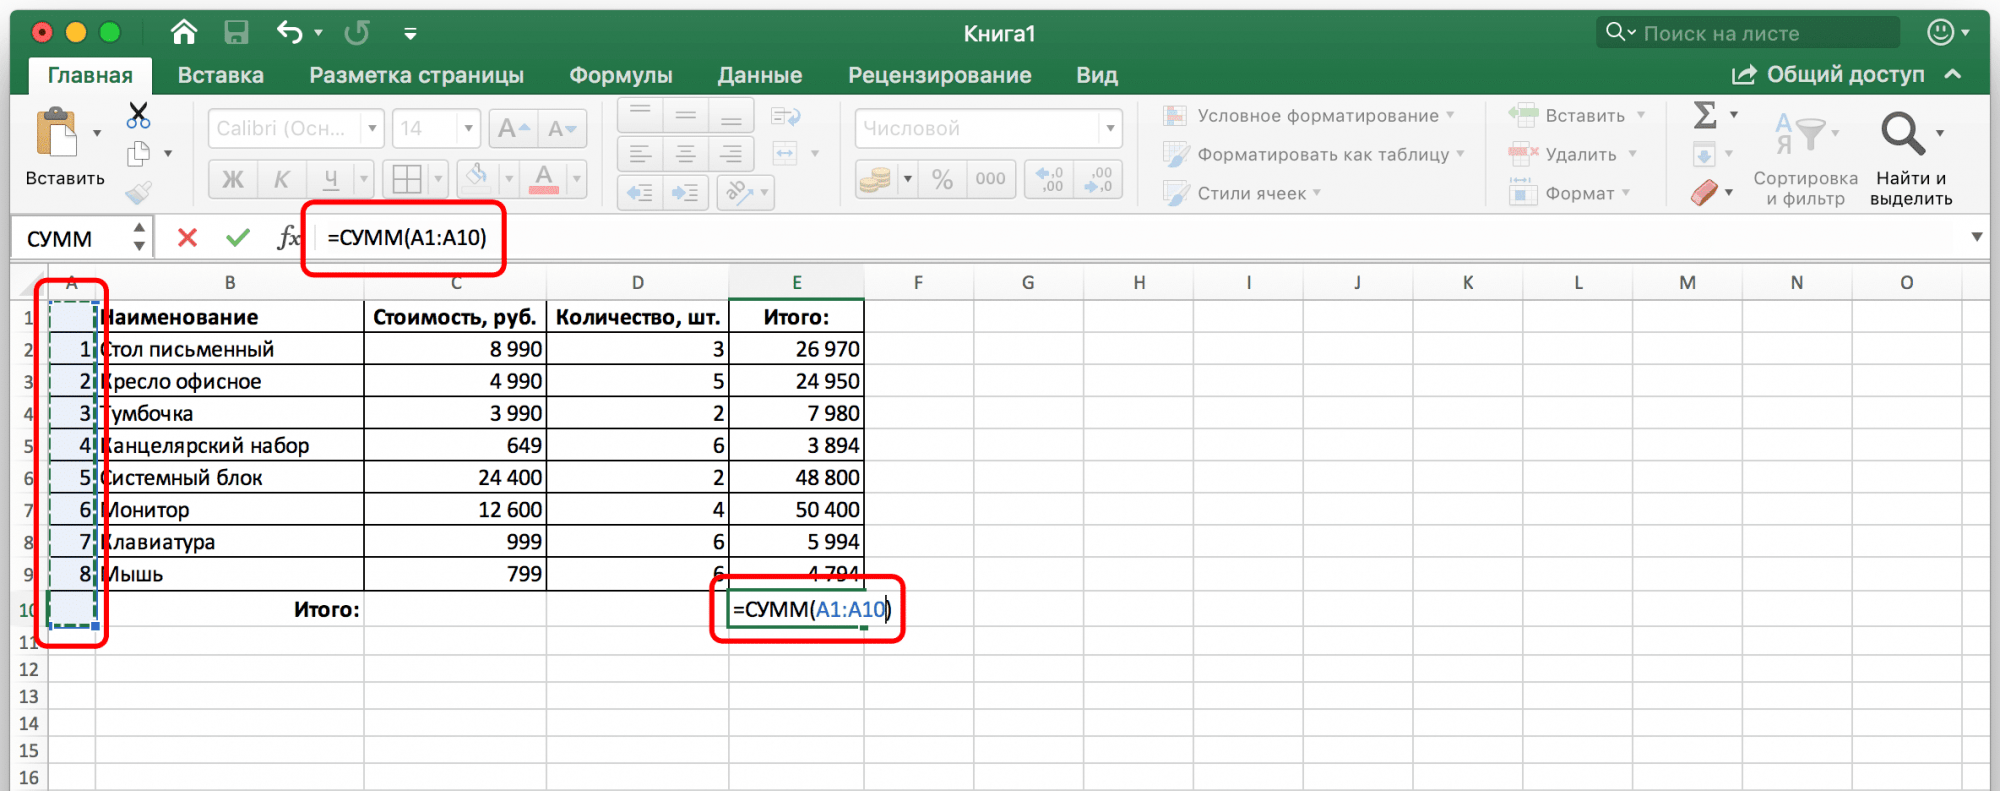Toggle center text horizontally

click(686, 154)
